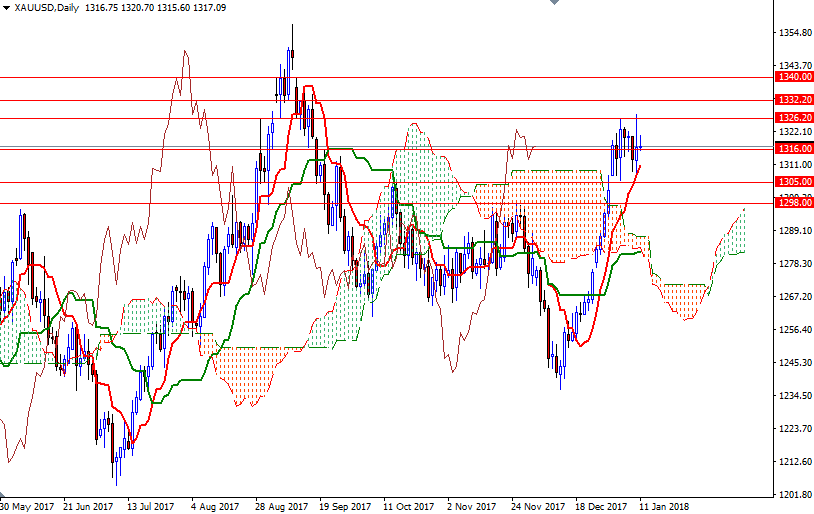The height and width of the screenshot is (514, 814).
Task: Click the chart shift triangle marker at top
Action: (x=551, y=4)
